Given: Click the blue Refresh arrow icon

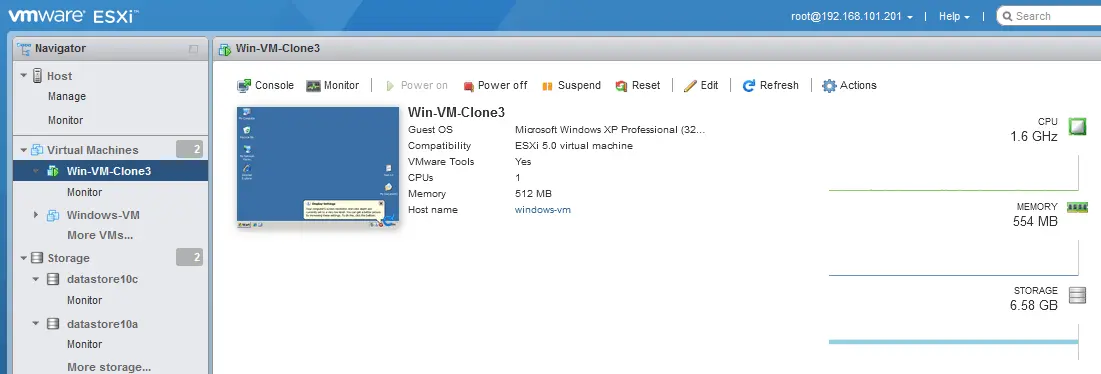Looking at the screenshot, I should click(749, 86).
